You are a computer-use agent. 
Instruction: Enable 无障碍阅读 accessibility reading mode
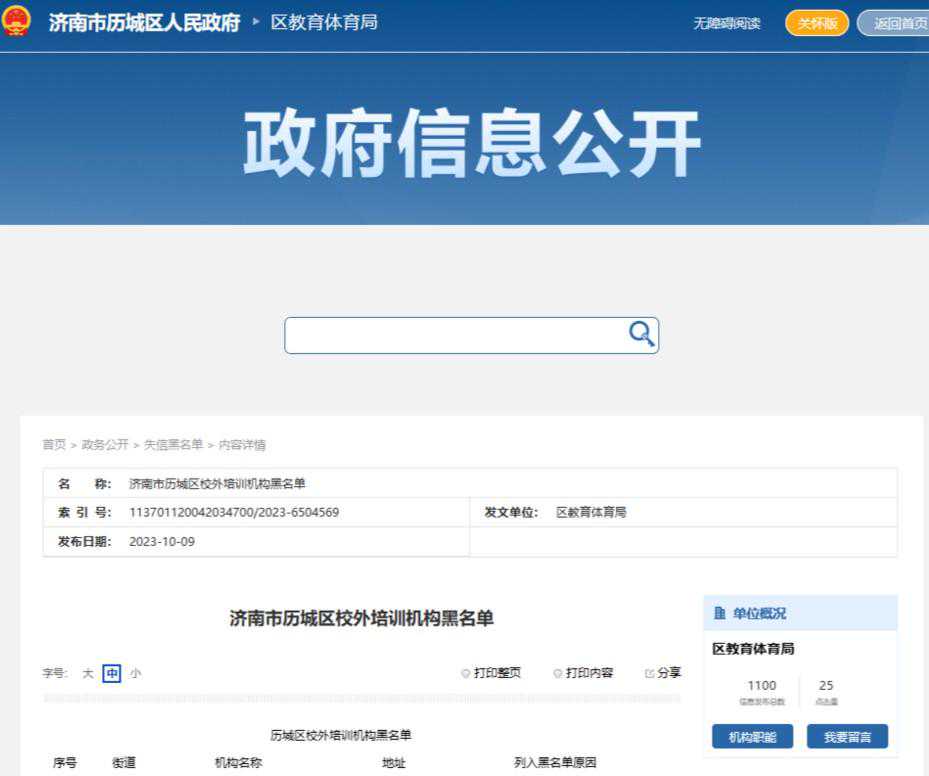pyautogui.click(x=727, y=23)
